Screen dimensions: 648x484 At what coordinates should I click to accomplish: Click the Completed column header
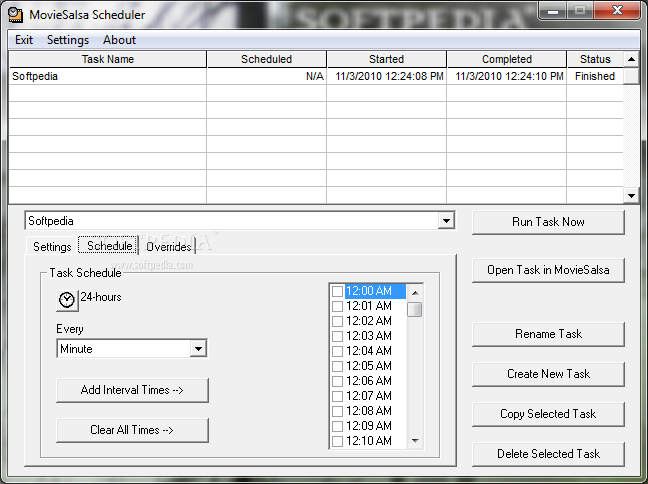click(507, 59)
